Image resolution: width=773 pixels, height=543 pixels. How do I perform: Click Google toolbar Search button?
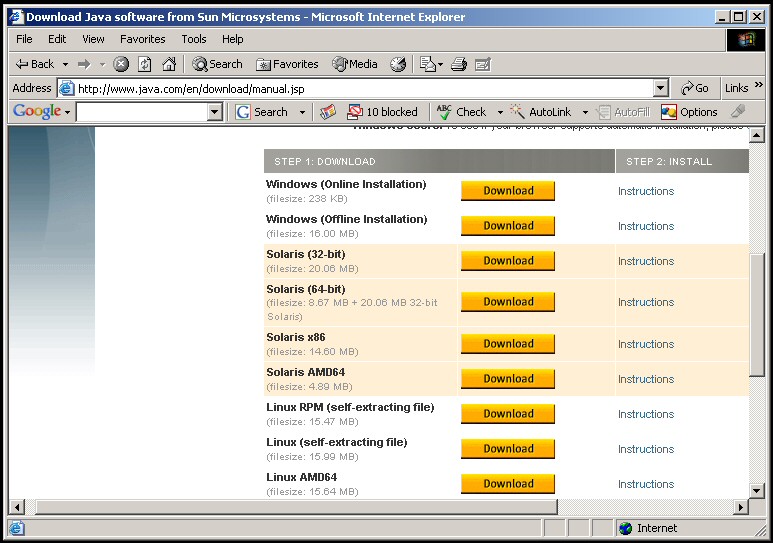tap(261, 112)
